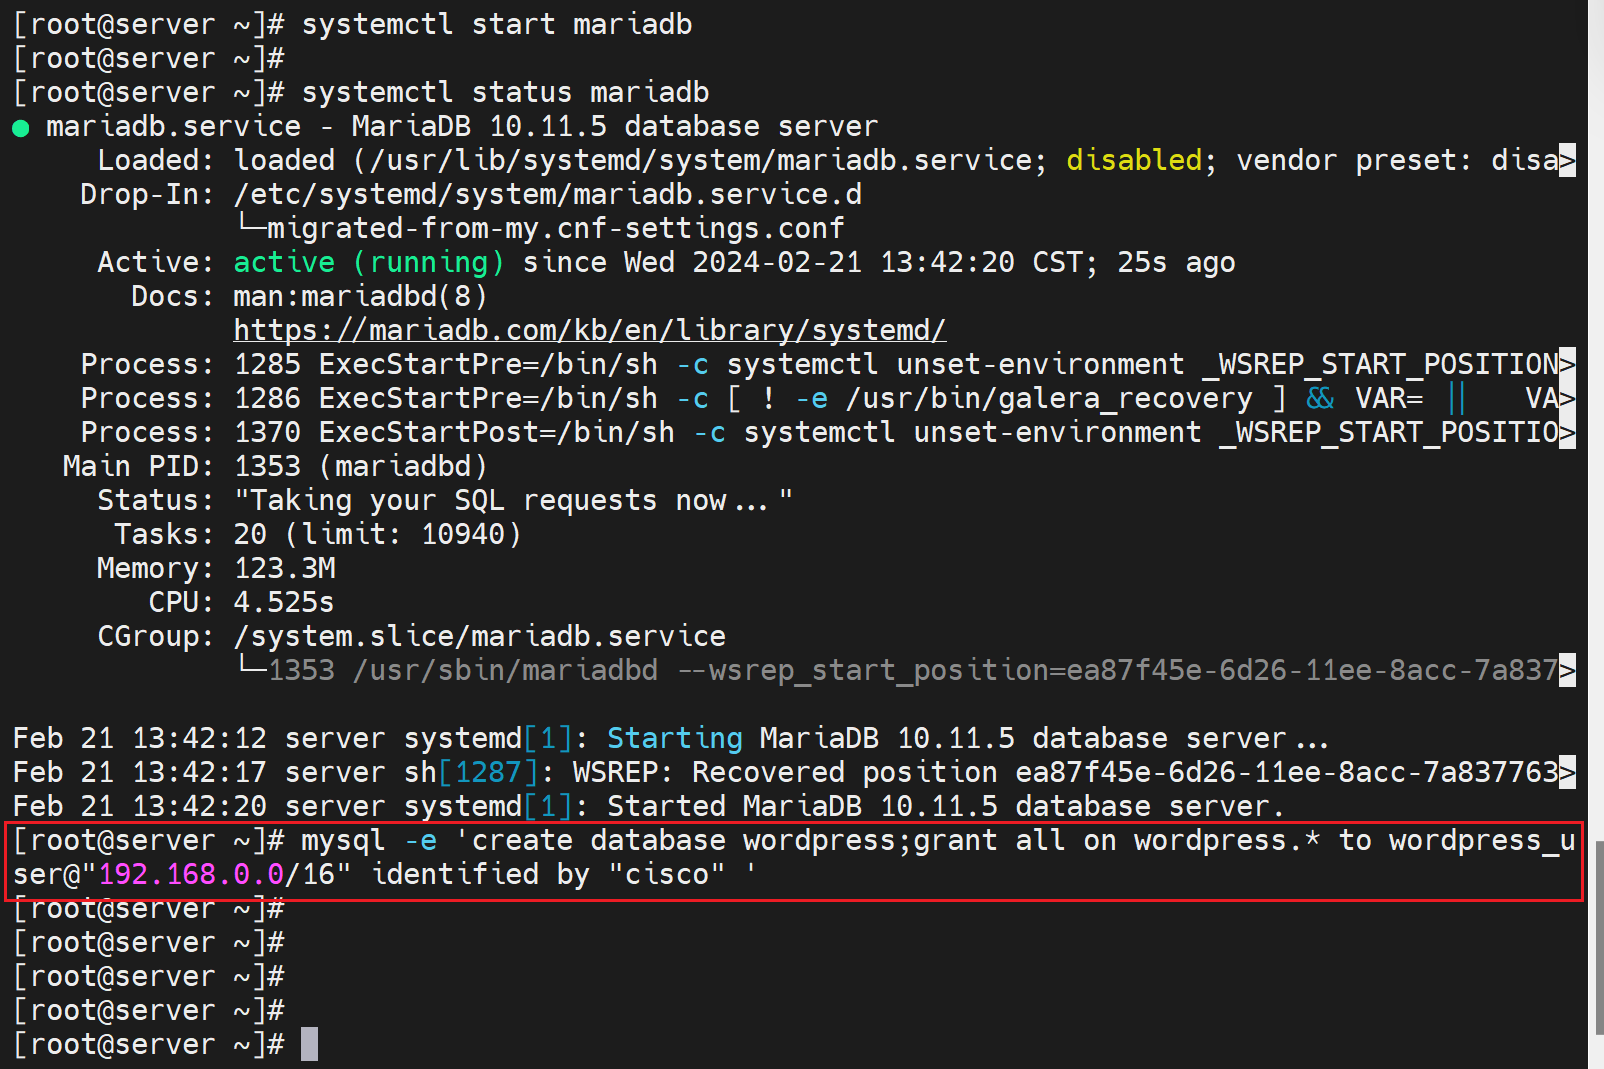Click the terminal cursor block at last prompt
This screenshot has height=1069, width=1604.
(x=310, y=1044)
